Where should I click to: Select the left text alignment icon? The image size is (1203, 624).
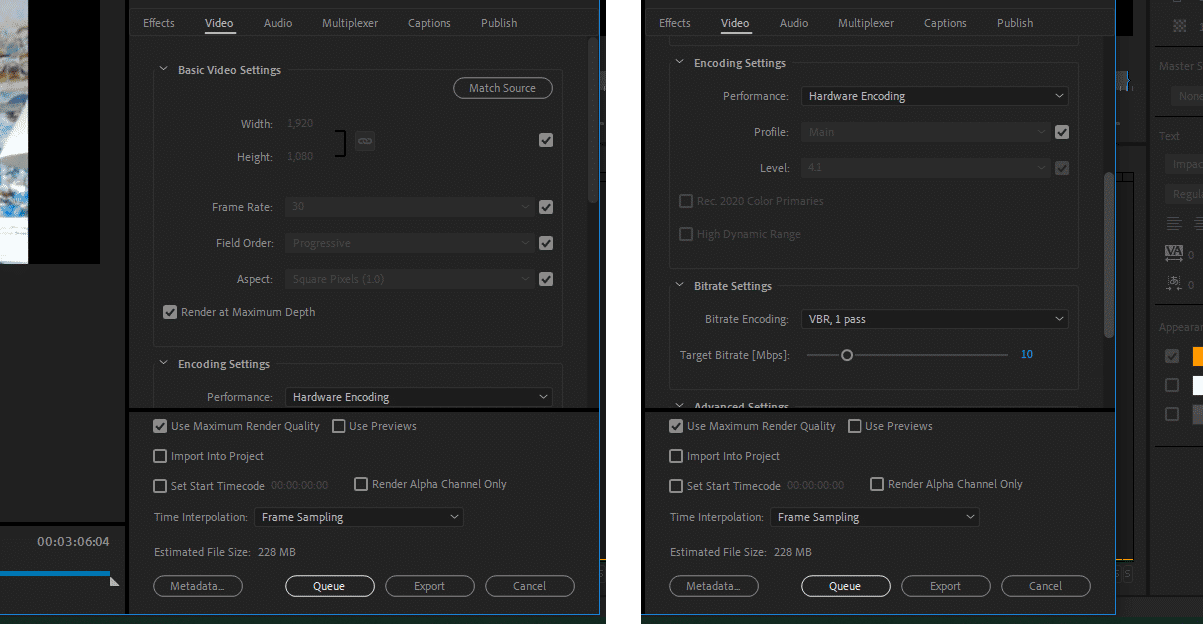click(x=1173, y=224)
